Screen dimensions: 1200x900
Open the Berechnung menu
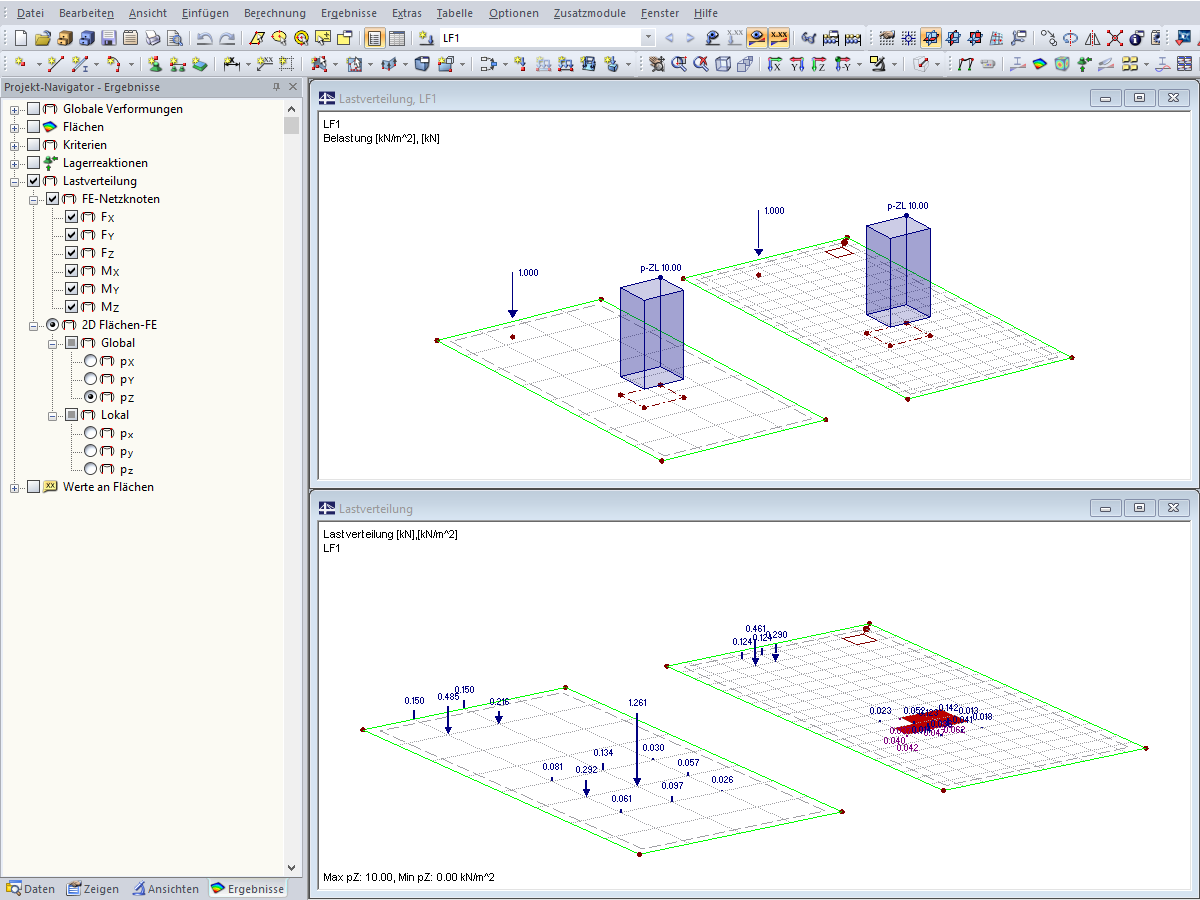pos(275,13)
